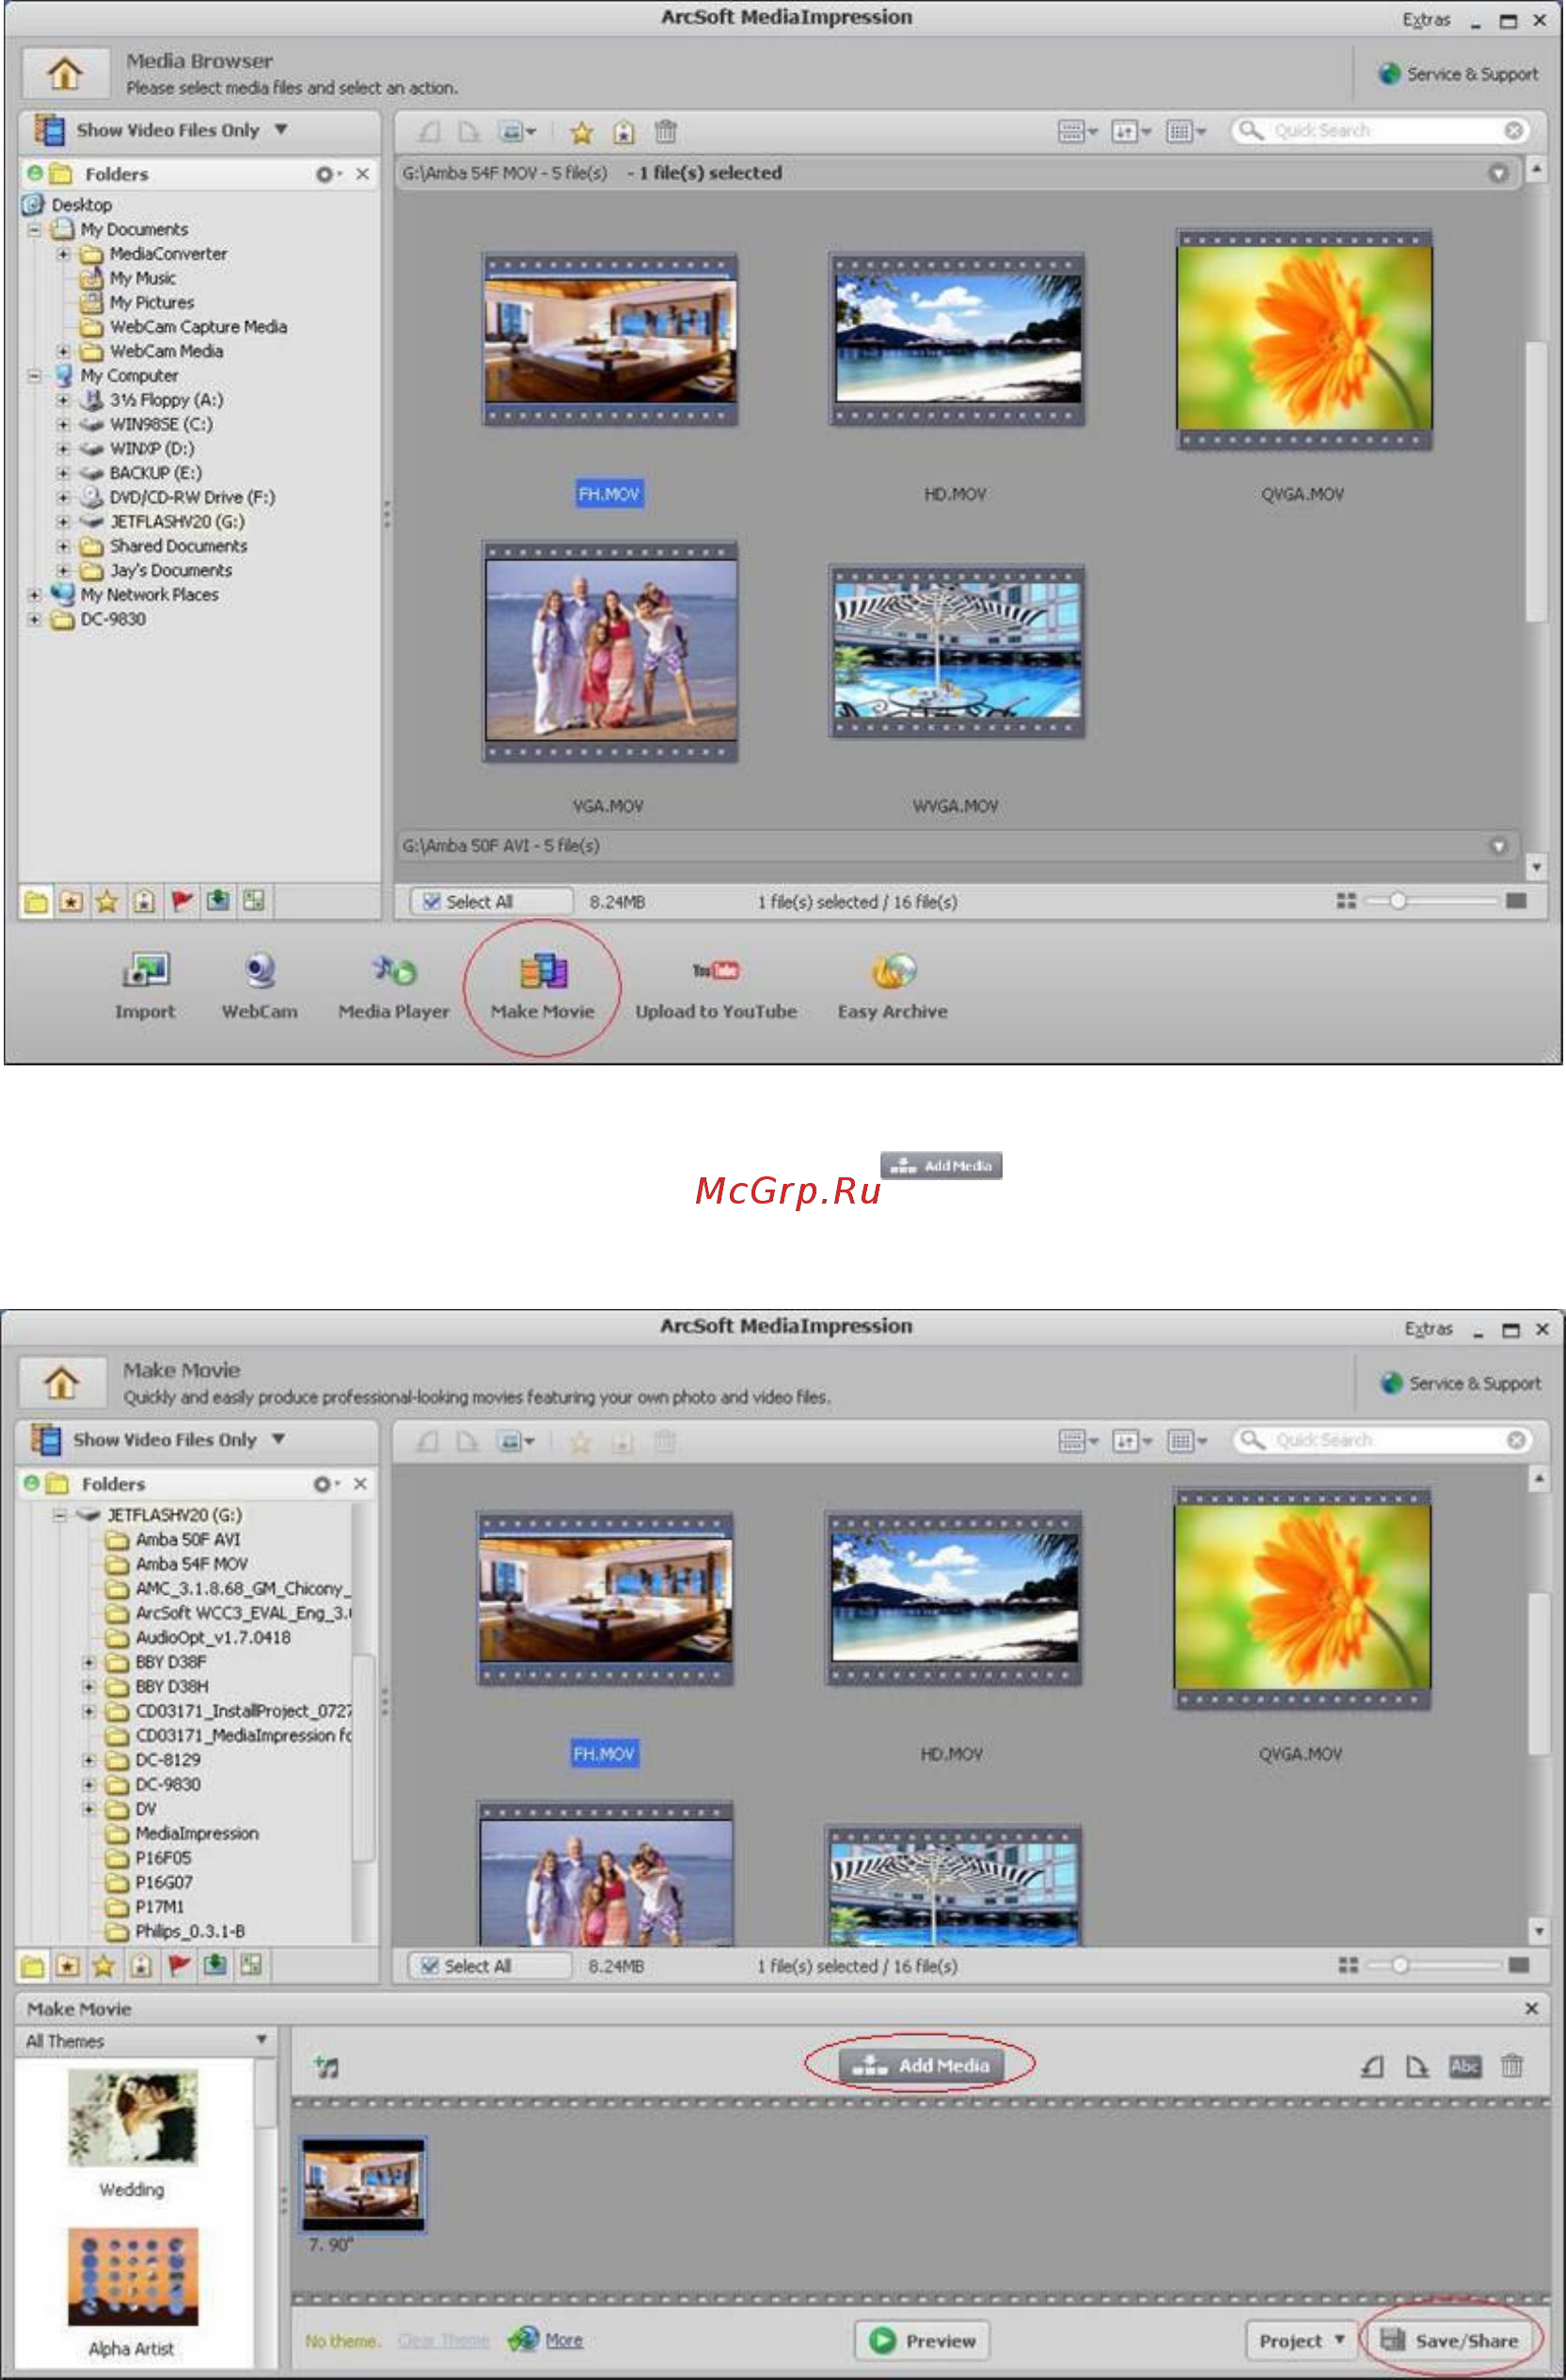Click the Add Media button in the storyboard
The image size is (1566, 2380).
tap(921, 2065)
